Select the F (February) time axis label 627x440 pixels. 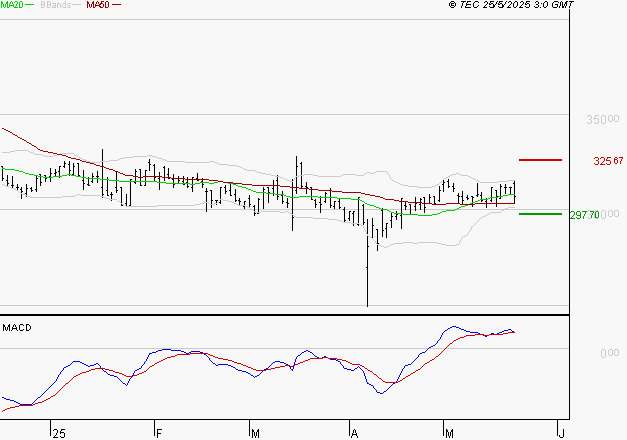(158, 433)
